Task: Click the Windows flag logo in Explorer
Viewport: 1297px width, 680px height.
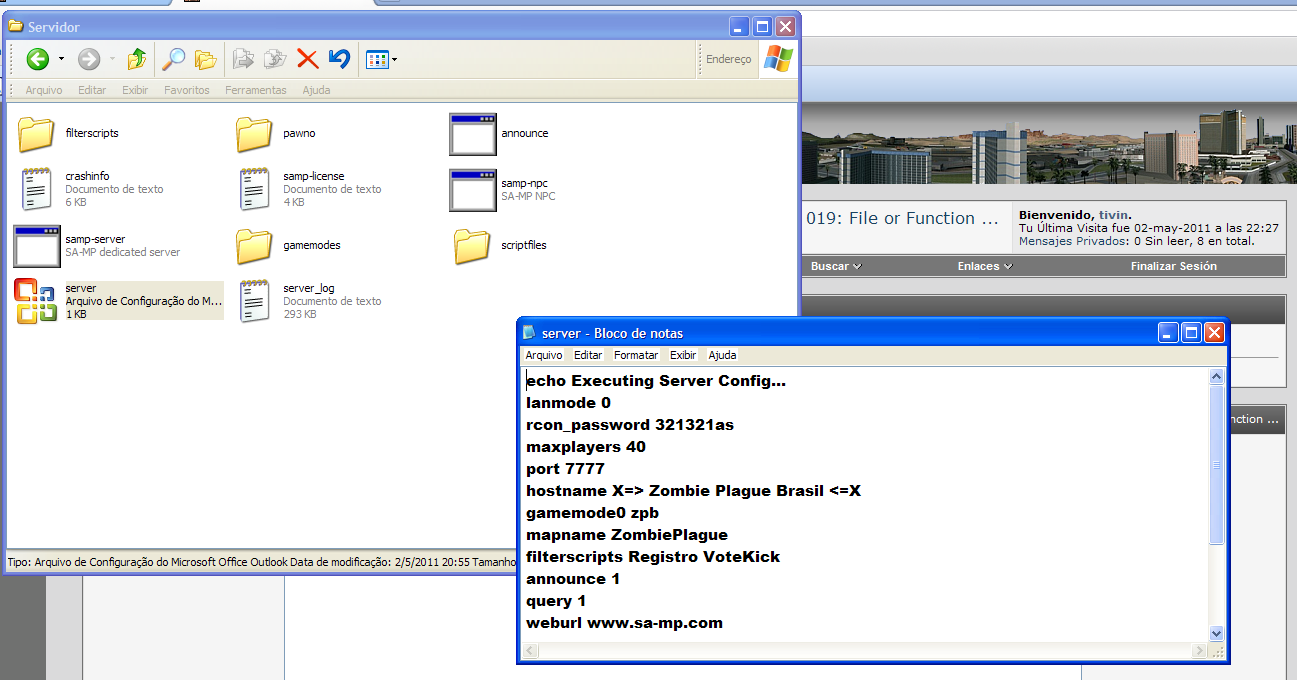Action: tap(778, 59)
